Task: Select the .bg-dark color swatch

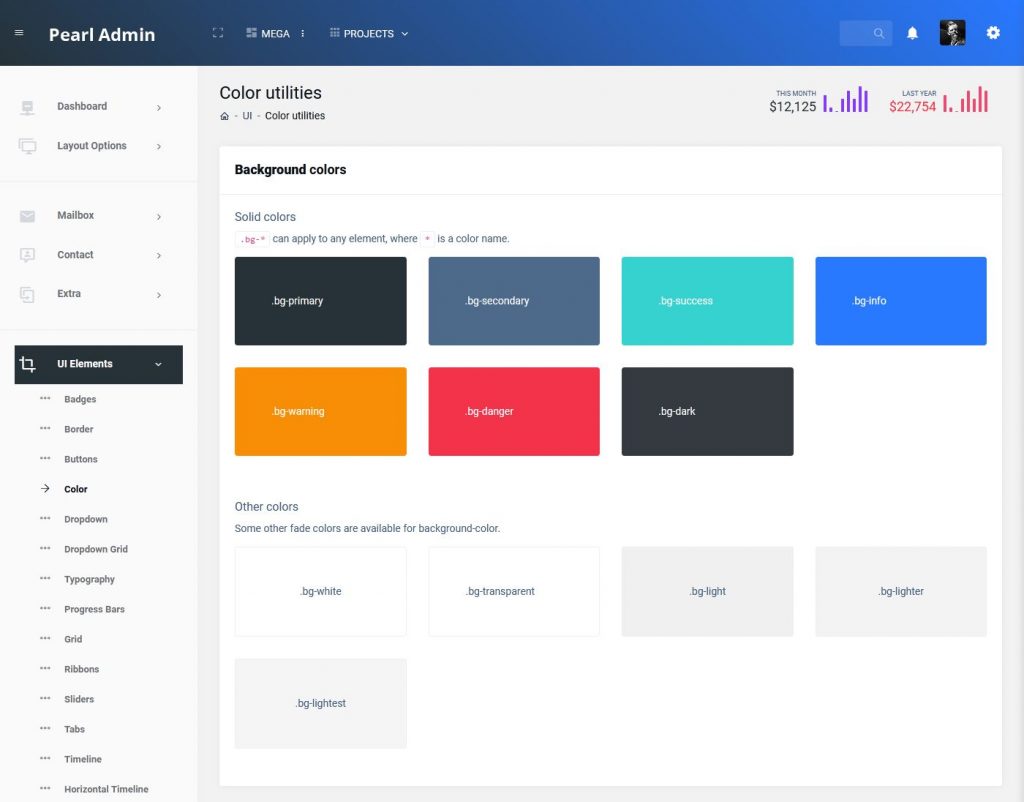Action: 707,411
